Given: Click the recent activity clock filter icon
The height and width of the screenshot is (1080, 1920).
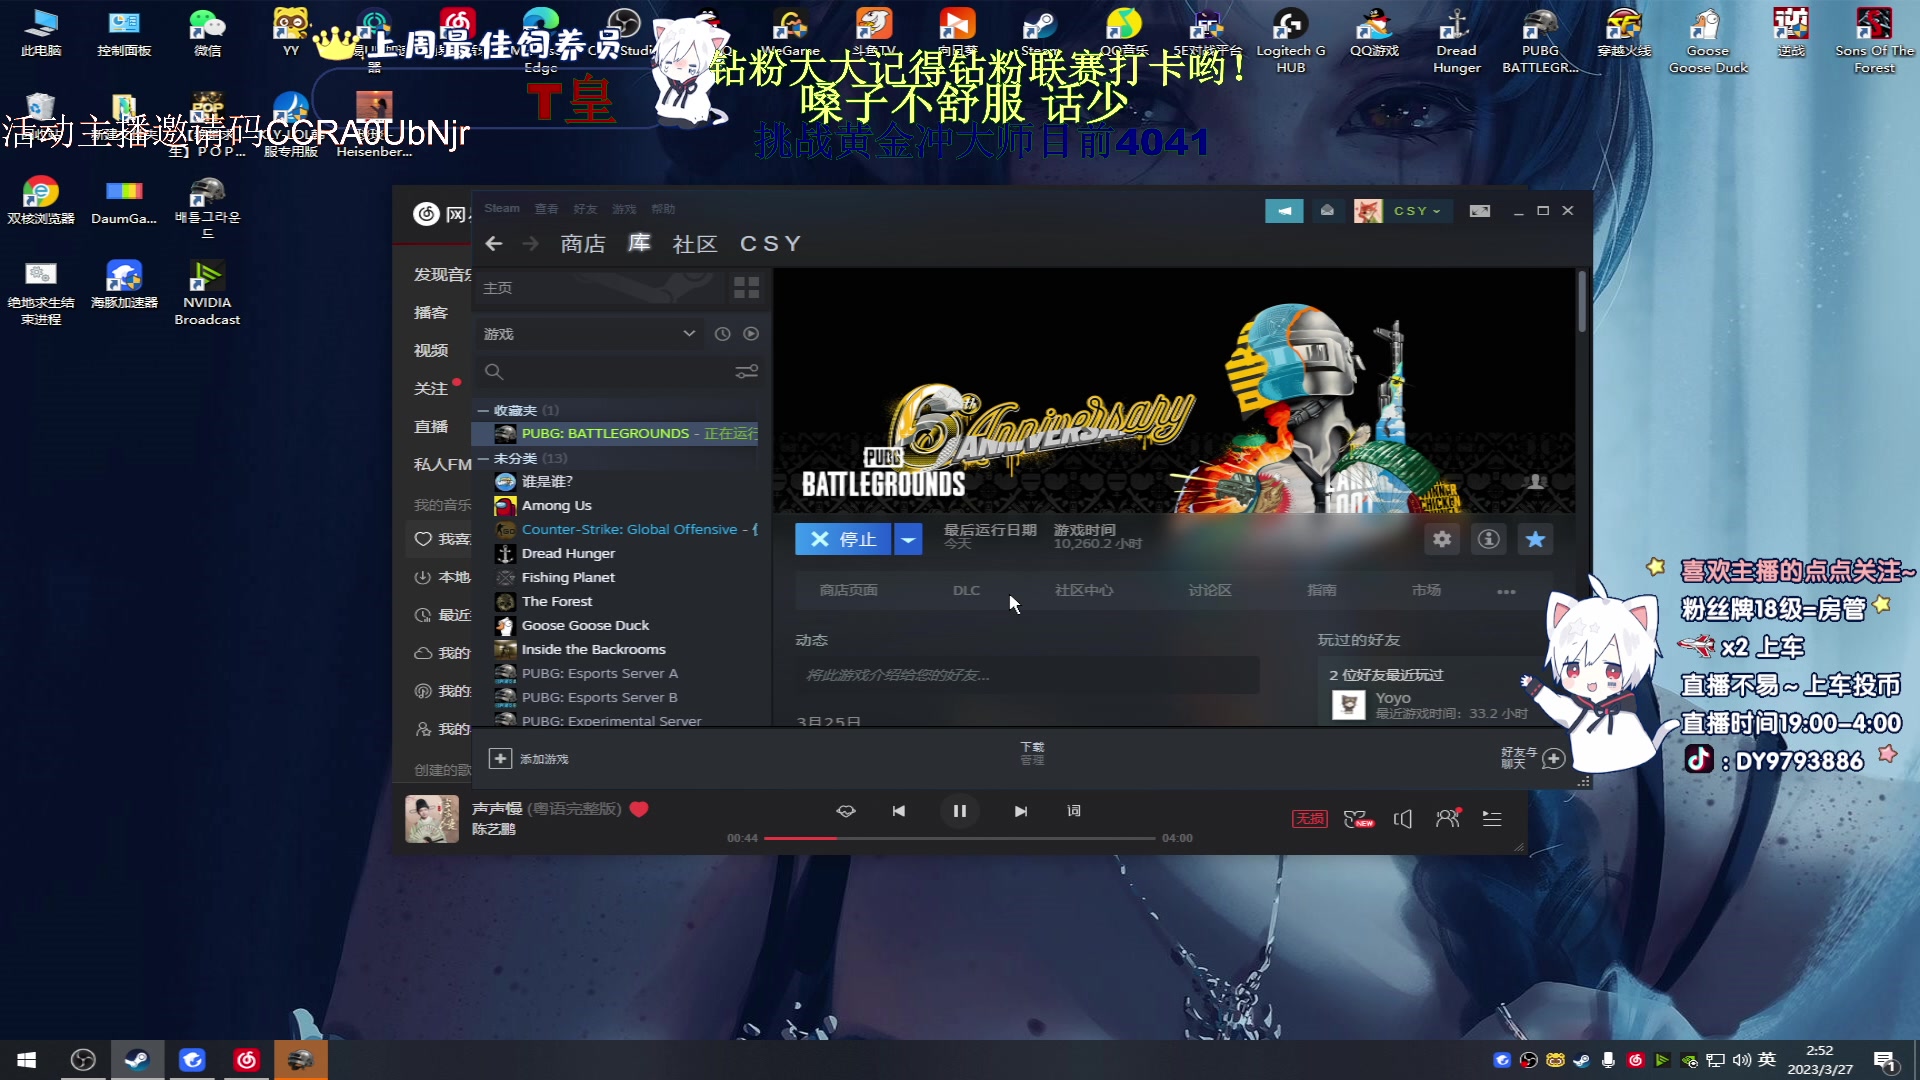Looking at the screenshot, I should coord(722,334).
